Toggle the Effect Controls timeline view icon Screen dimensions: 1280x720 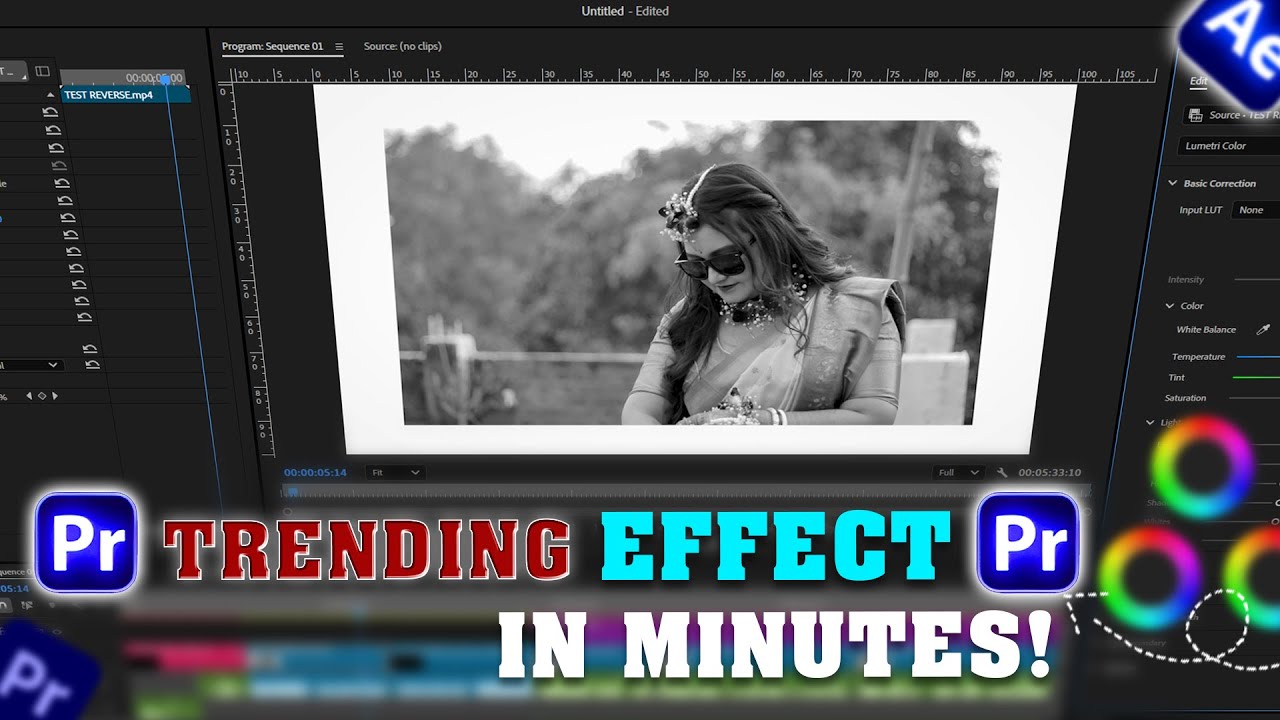[42, 71]
